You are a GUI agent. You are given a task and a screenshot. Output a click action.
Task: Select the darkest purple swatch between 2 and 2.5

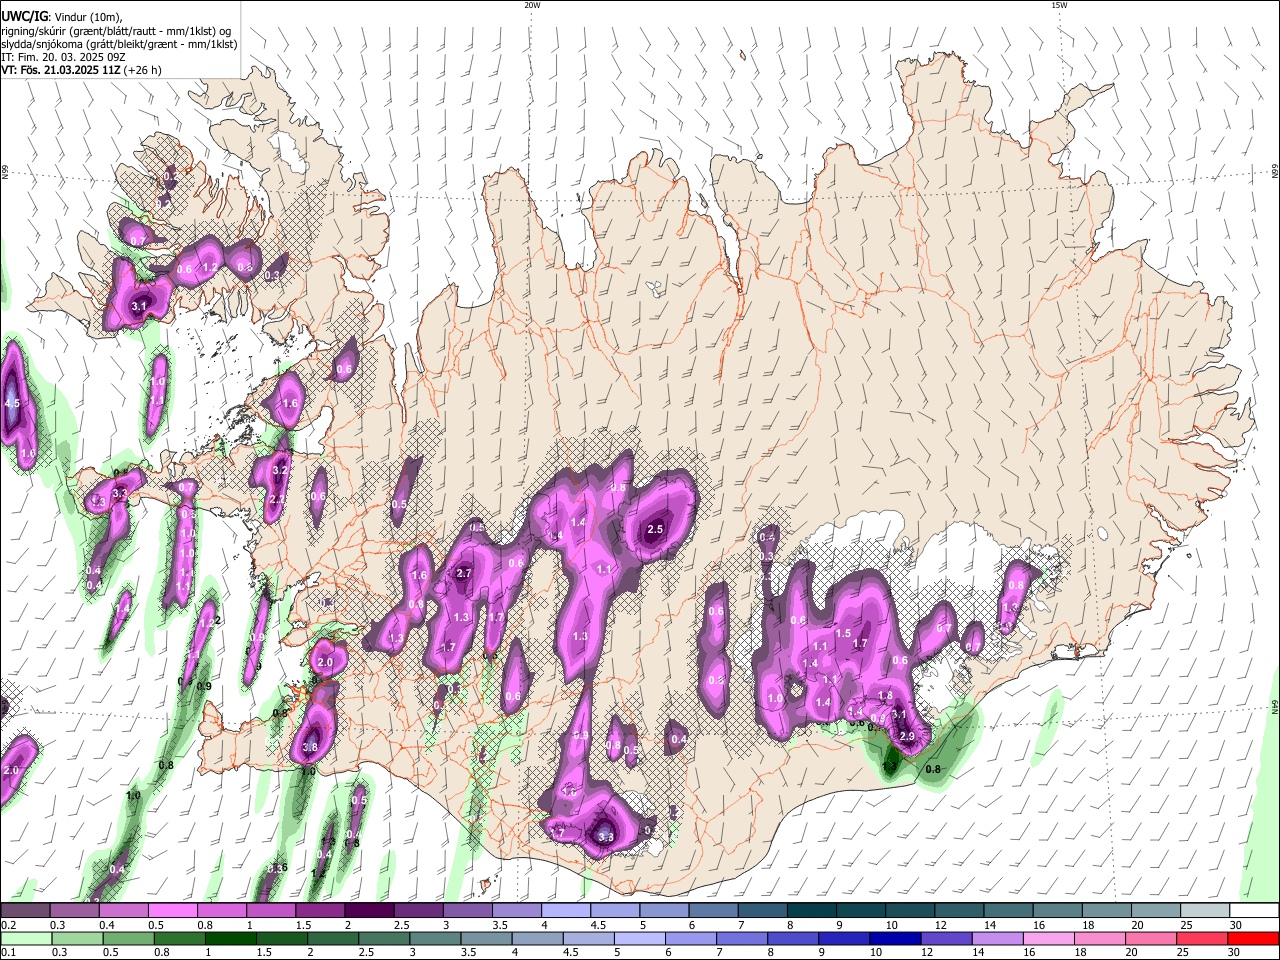pyautogui.click(x=368, y=911)
